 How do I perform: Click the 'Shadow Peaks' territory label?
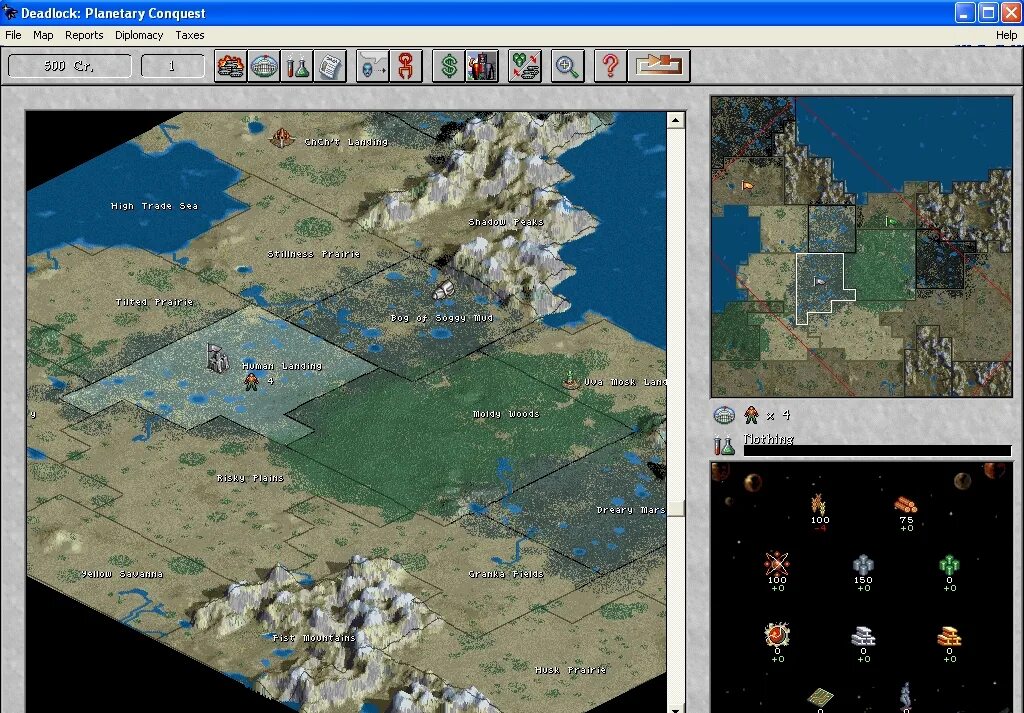tap(506, 222)
